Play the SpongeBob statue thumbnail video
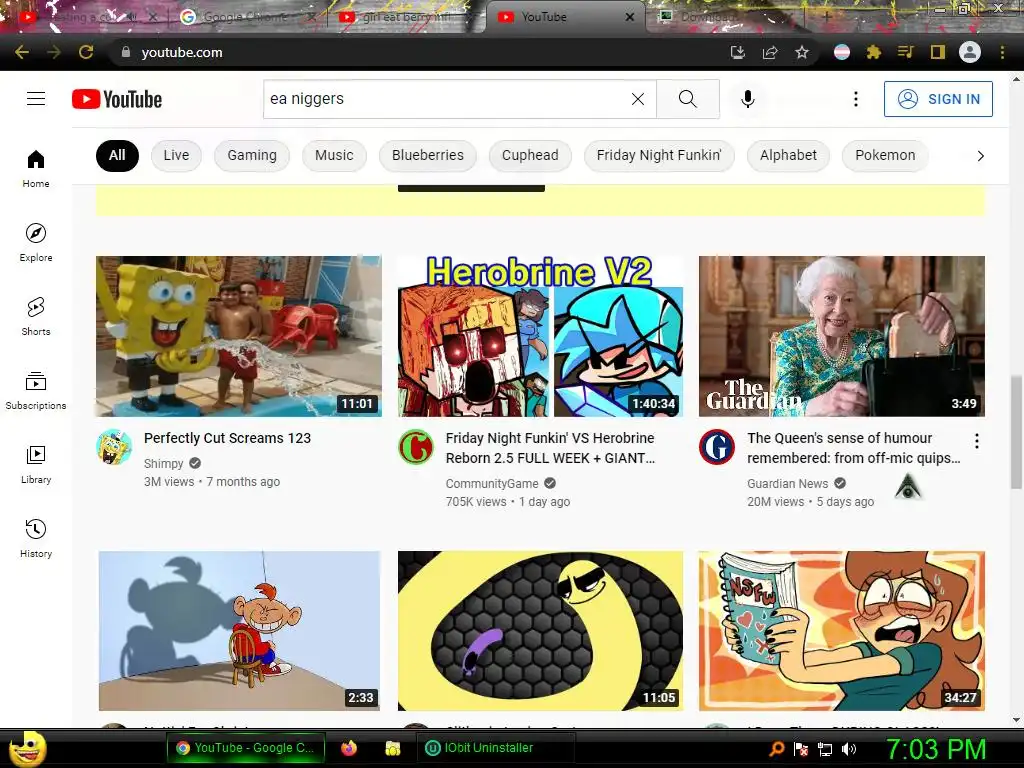The image size is (1024, 768). (239, 336)
